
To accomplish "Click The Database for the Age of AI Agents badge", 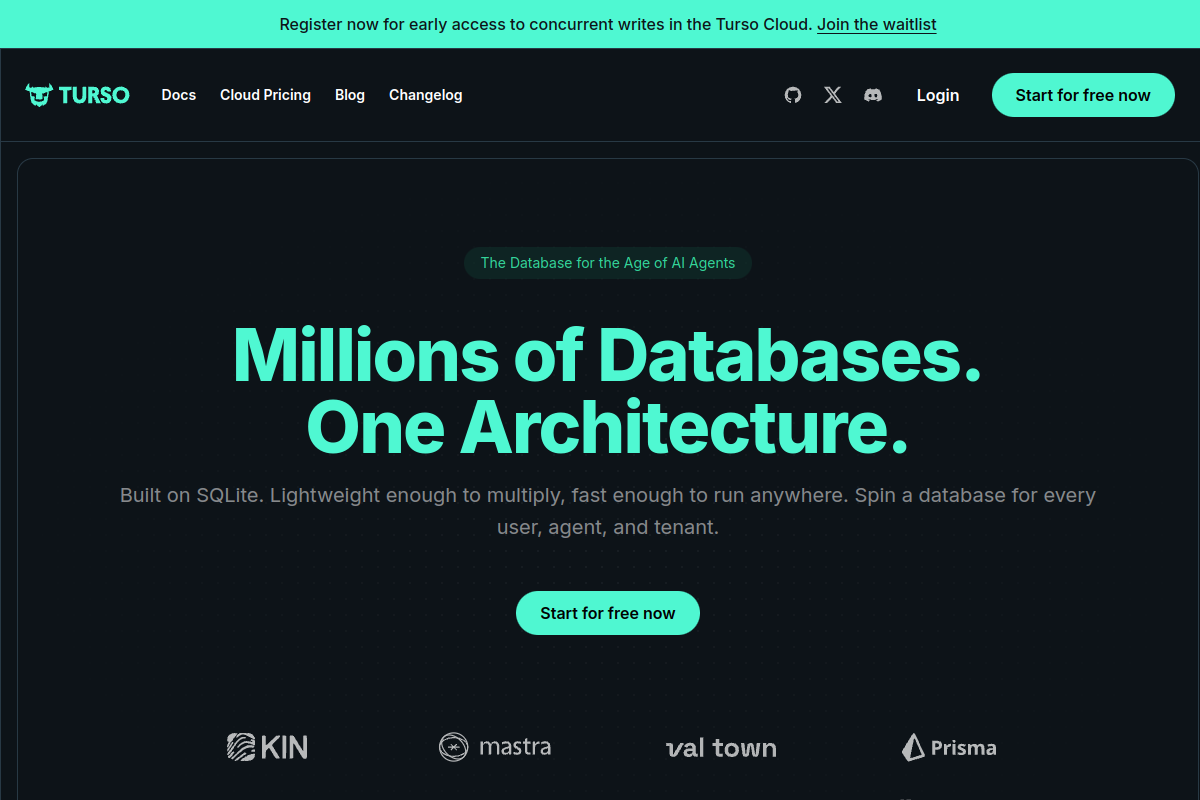I will [608, 263].
